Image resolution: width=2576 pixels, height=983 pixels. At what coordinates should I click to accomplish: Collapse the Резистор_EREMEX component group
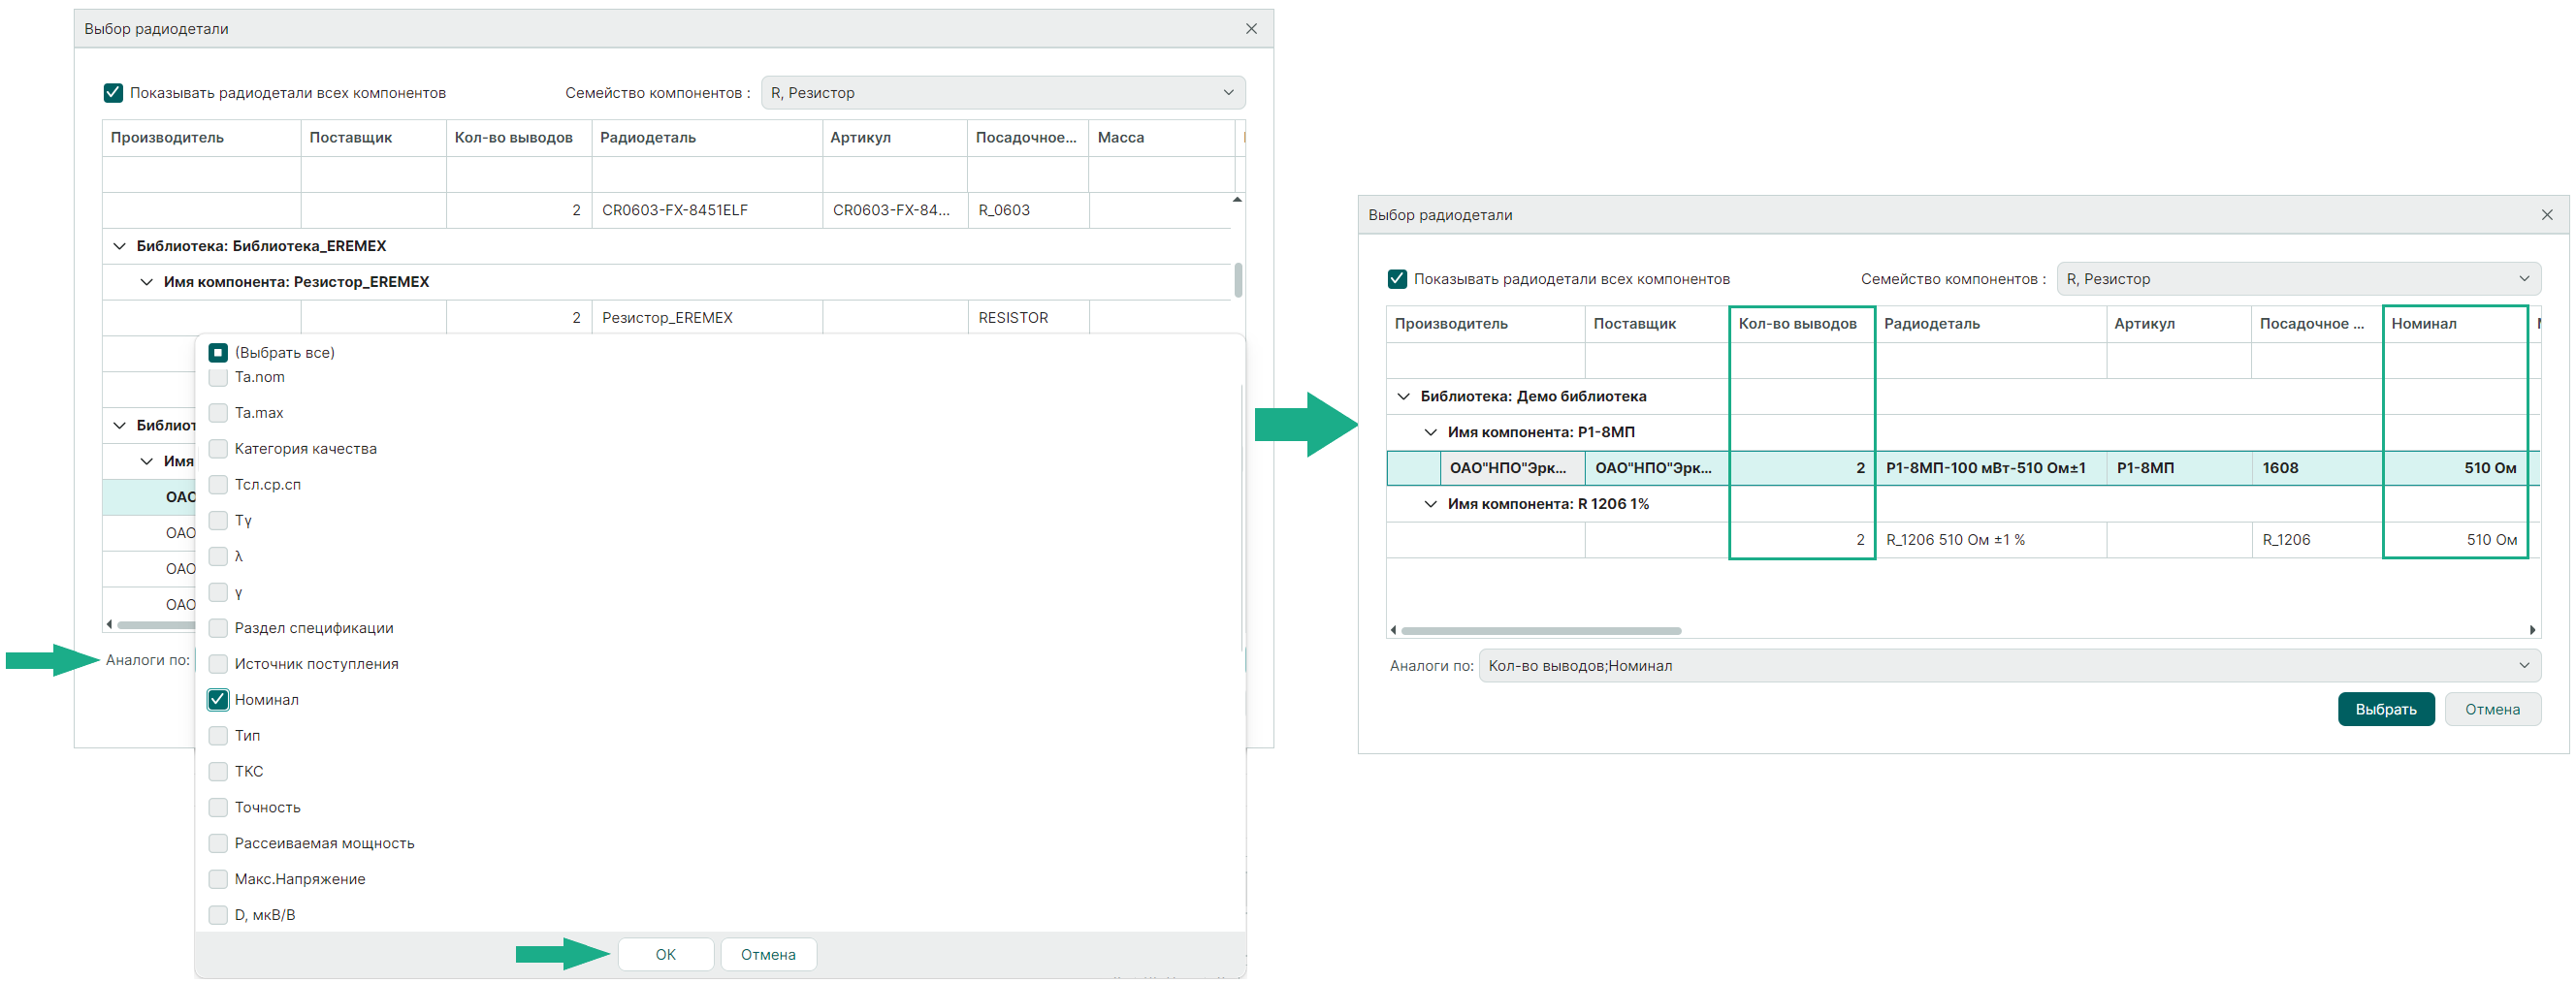coord(147,282)
